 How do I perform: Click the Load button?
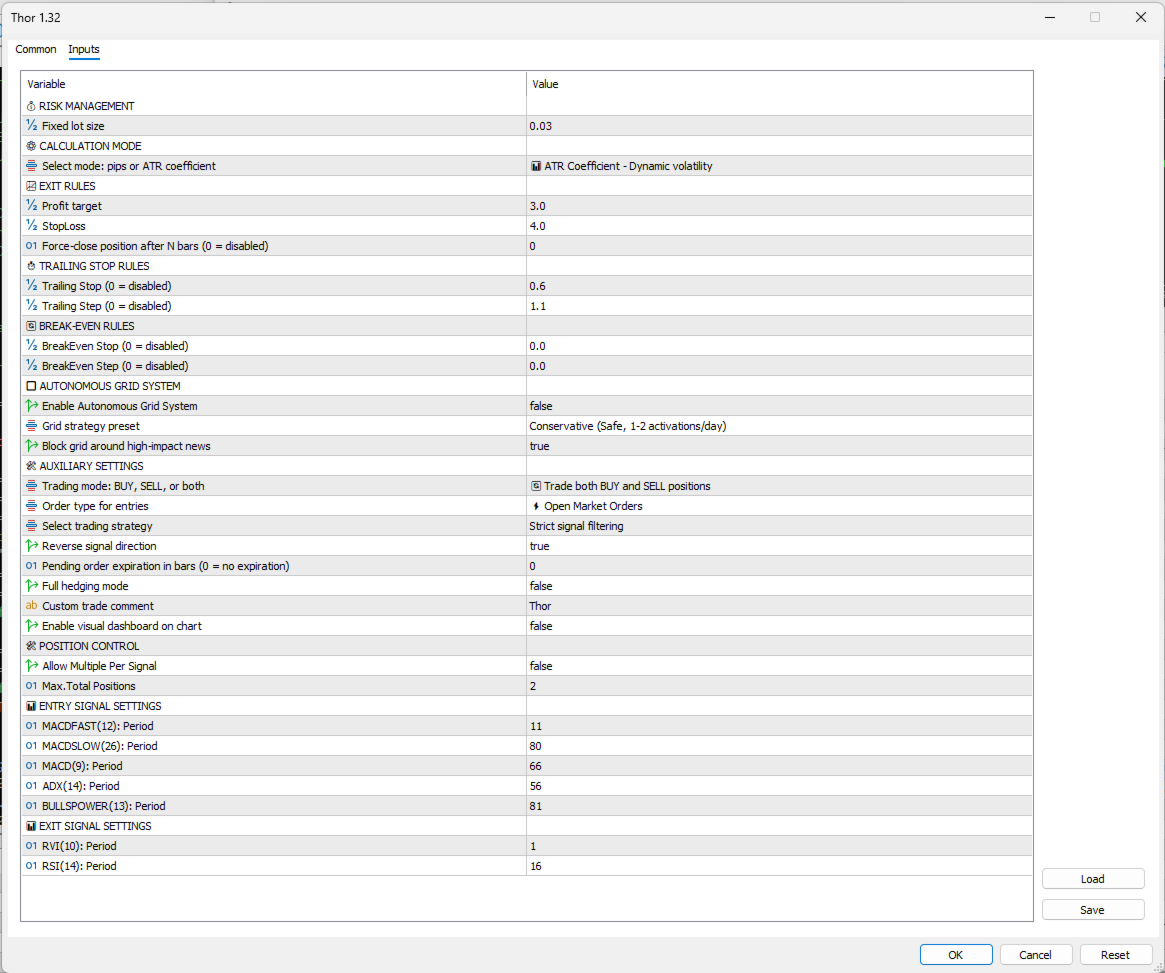pyautogui.click(x=1092, y=879)
